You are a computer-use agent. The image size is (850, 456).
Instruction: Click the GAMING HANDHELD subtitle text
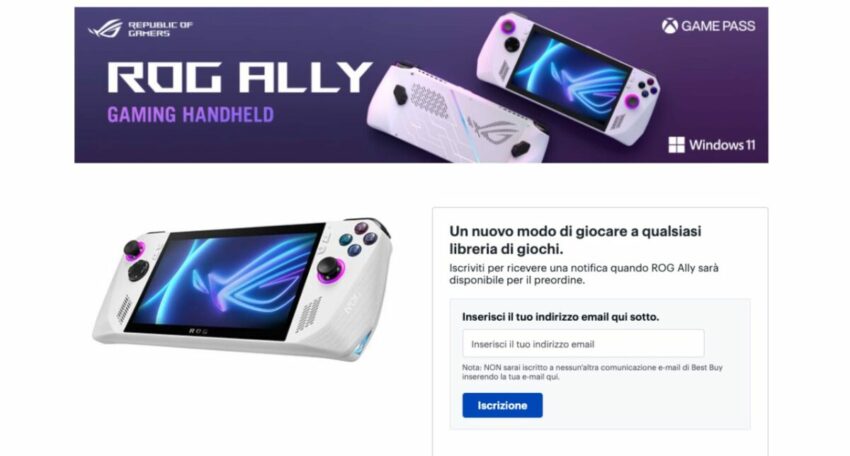190,115
